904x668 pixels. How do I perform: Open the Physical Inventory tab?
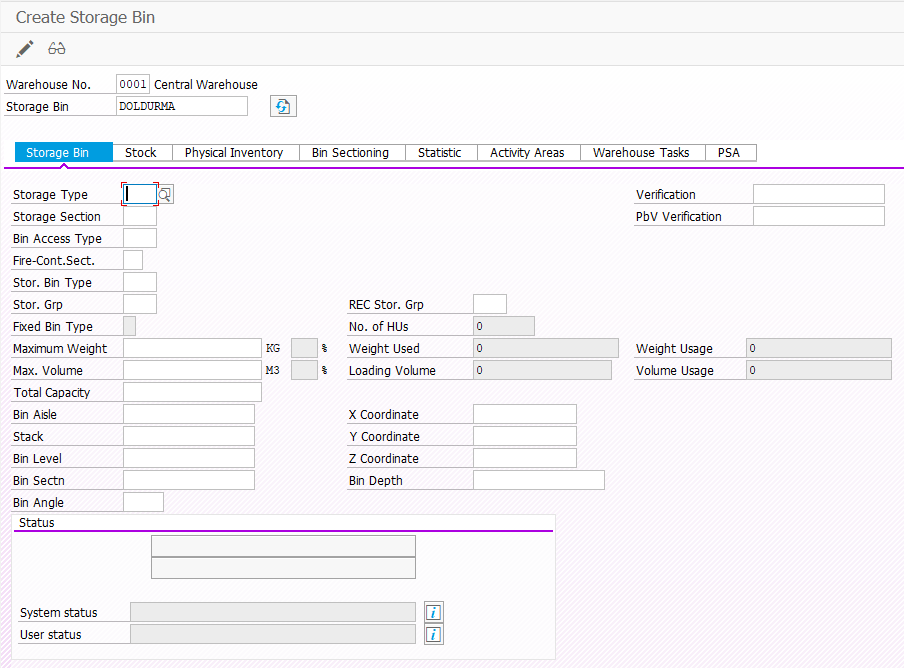pyautogui.click(x=234, y=153)
